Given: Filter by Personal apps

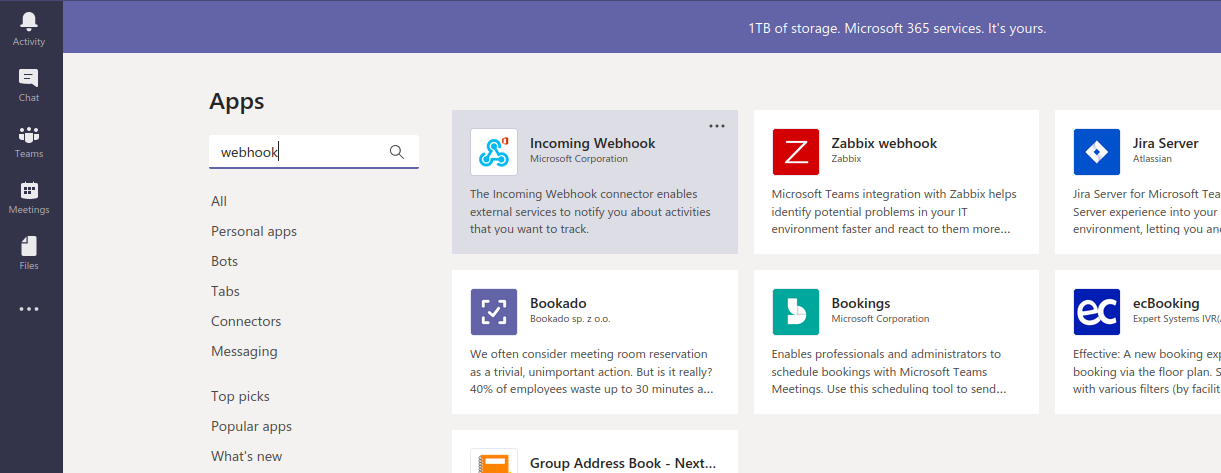Looking at the screenshot, I should click(254, 231).
